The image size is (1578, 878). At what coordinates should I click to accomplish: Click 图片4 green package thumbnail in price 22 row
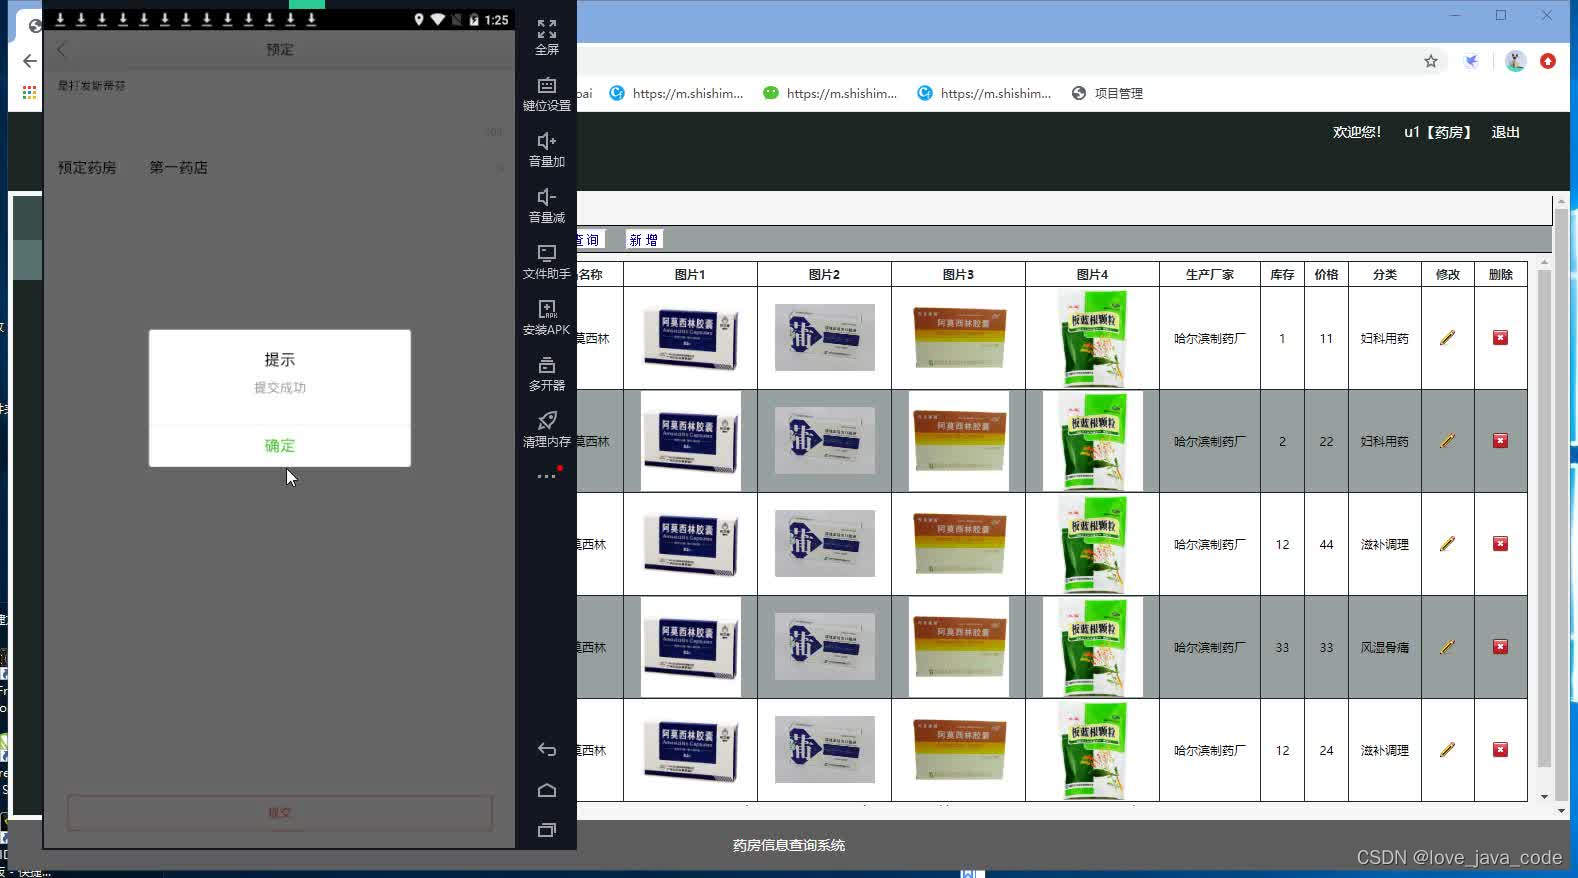point(1092,441)
